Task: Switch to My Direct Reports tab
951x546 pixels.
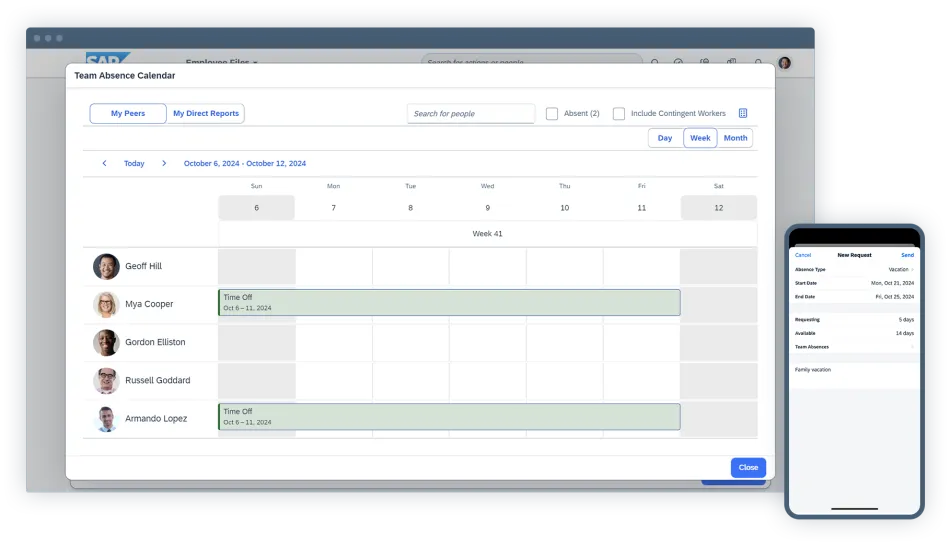Action: (206, 114)
